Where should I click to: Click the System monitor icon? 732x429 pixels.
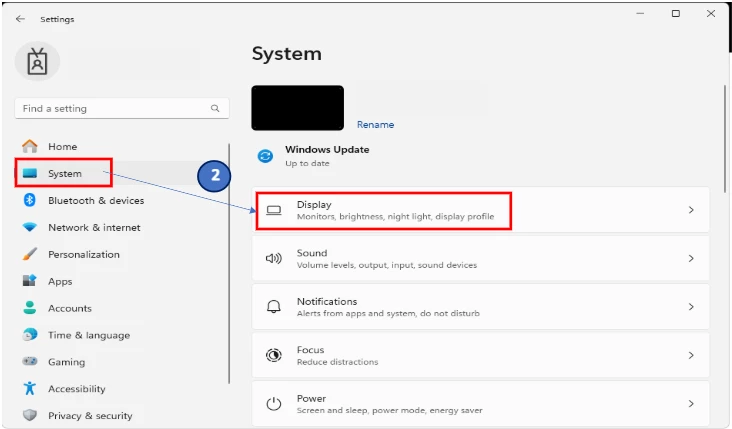click(x=30, y=173)
